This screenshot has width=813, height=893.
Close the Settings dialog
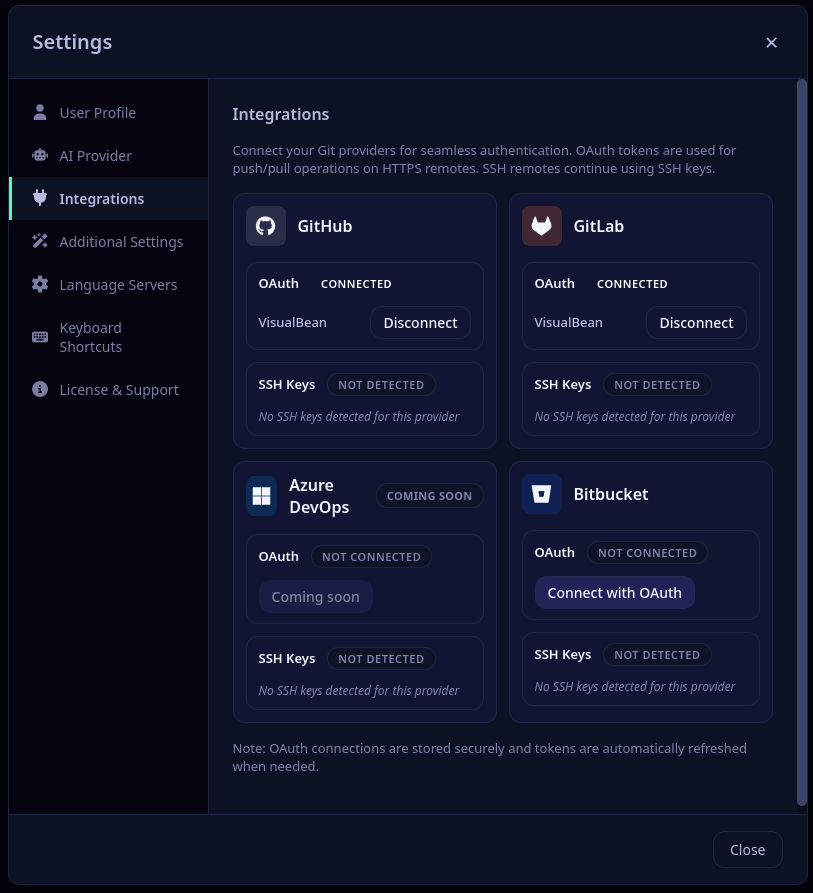point(747,849)
